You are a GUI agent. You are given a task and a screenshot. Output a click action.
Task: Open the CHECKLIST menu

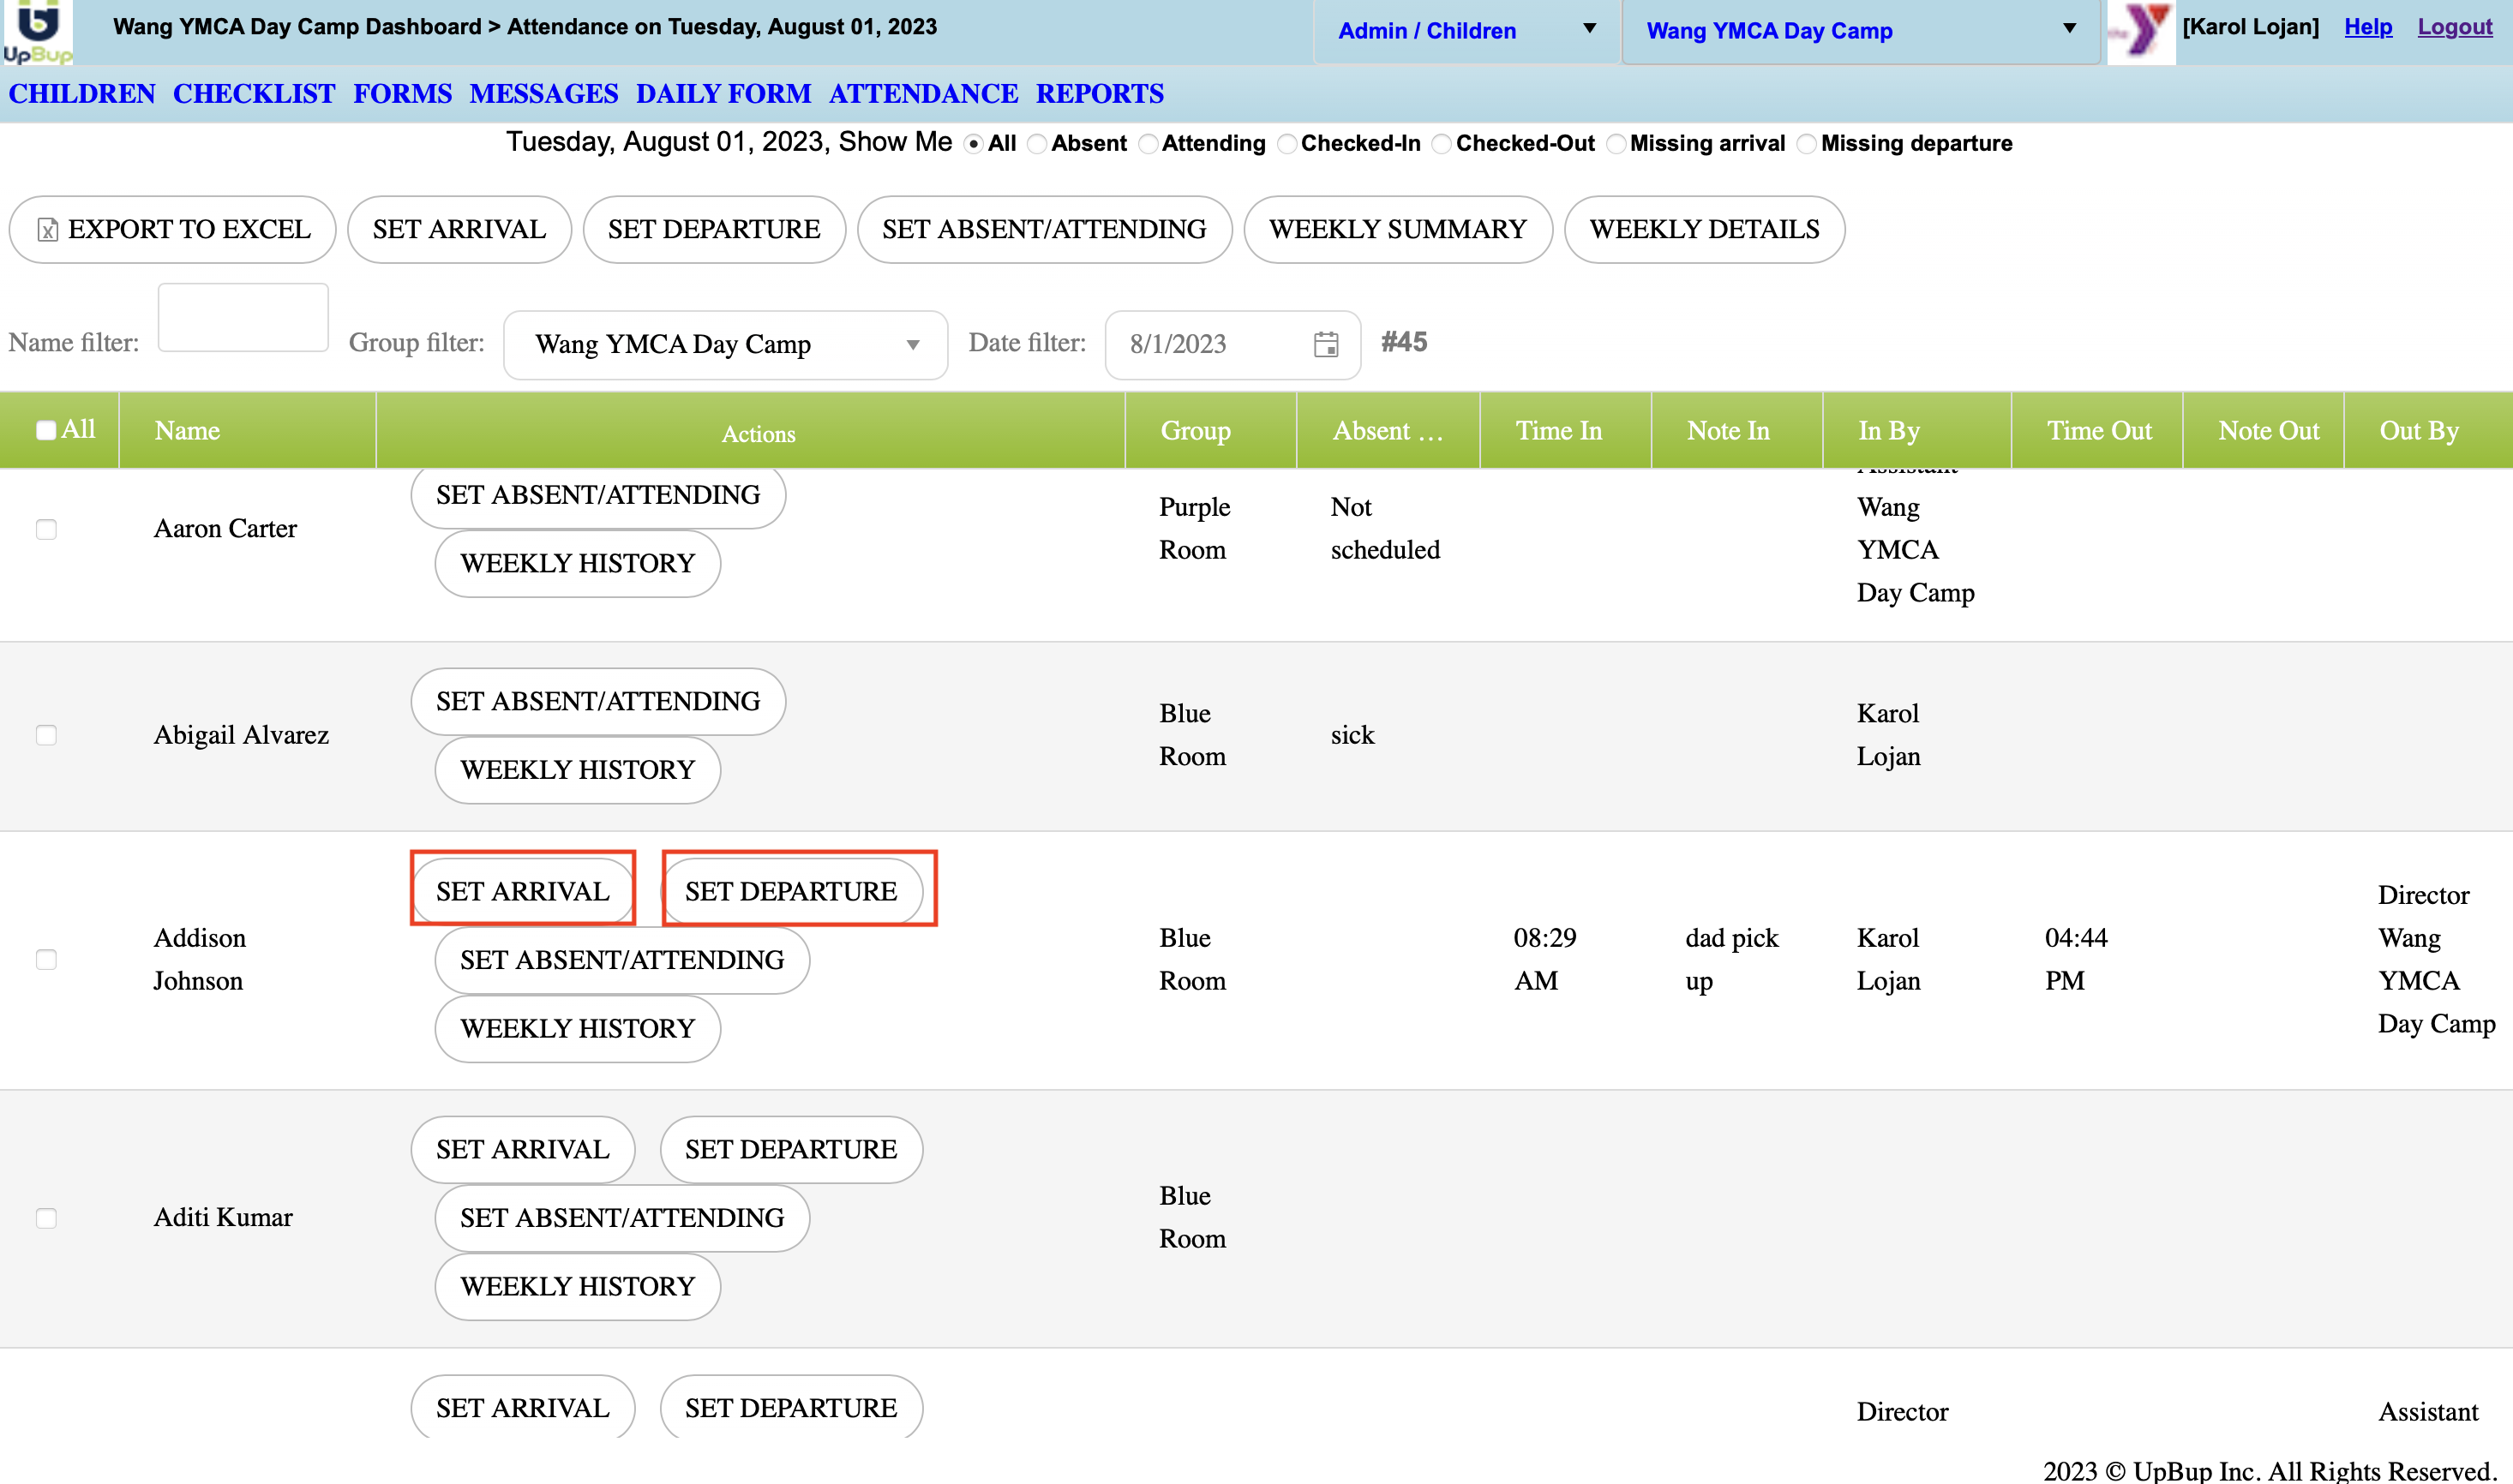254,94
